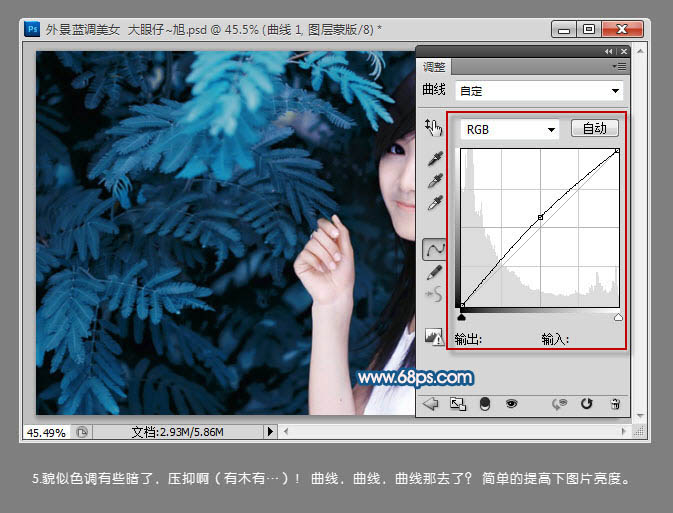Select the pencil draw-curve tool
Screen dimensions: 673x513
pos(435,271)
